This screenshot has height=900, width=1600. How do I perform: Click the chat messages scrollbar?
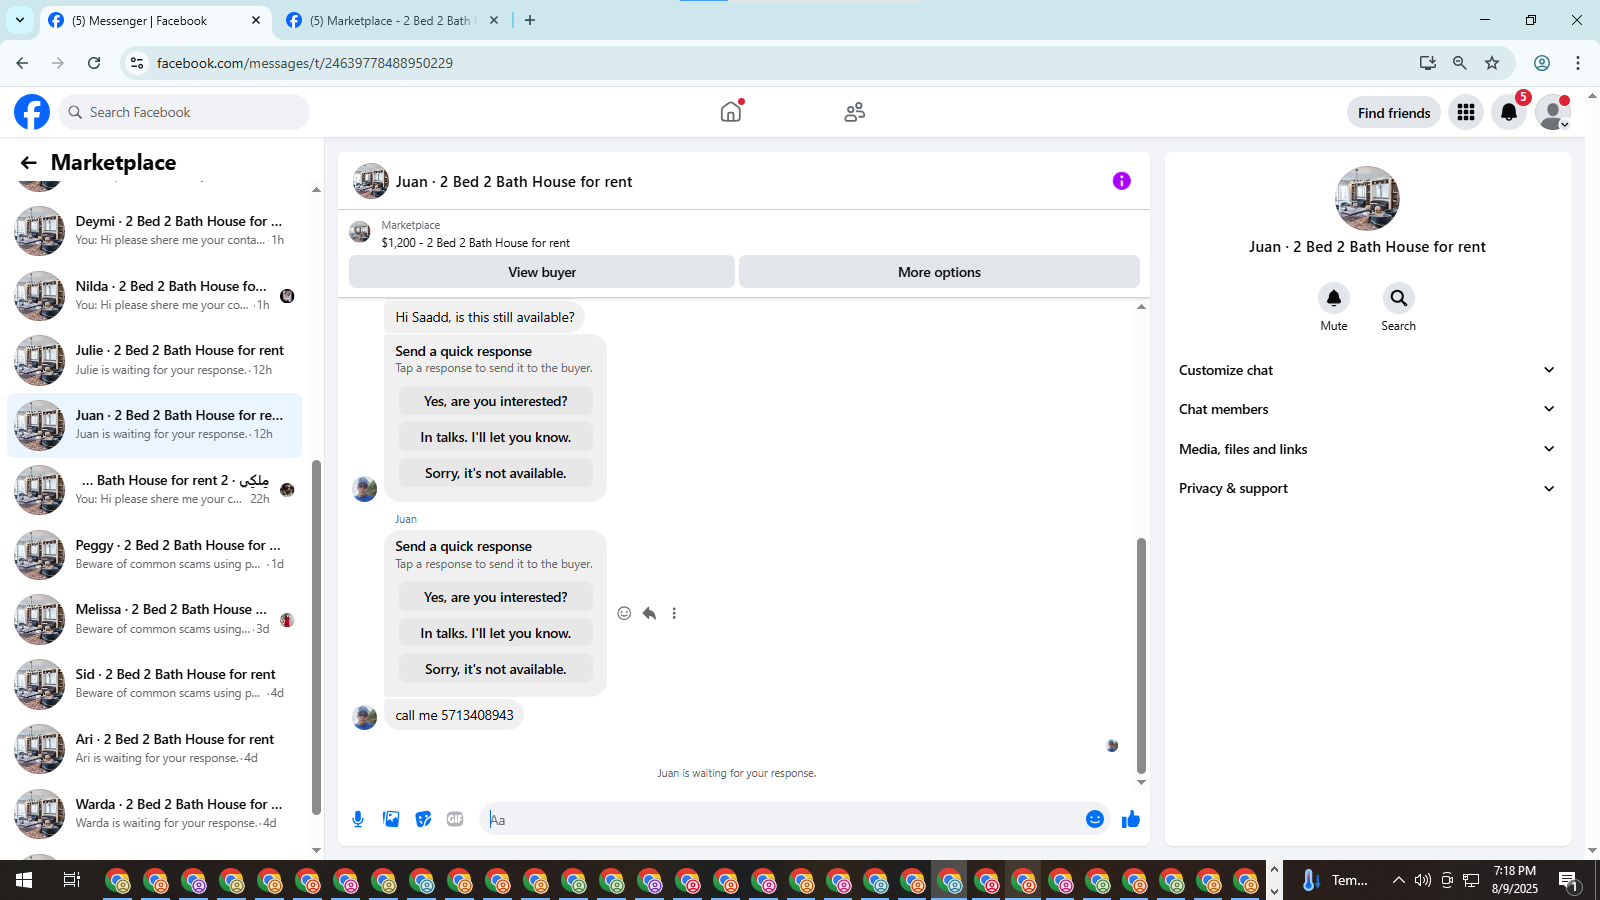click(1141, 655)
